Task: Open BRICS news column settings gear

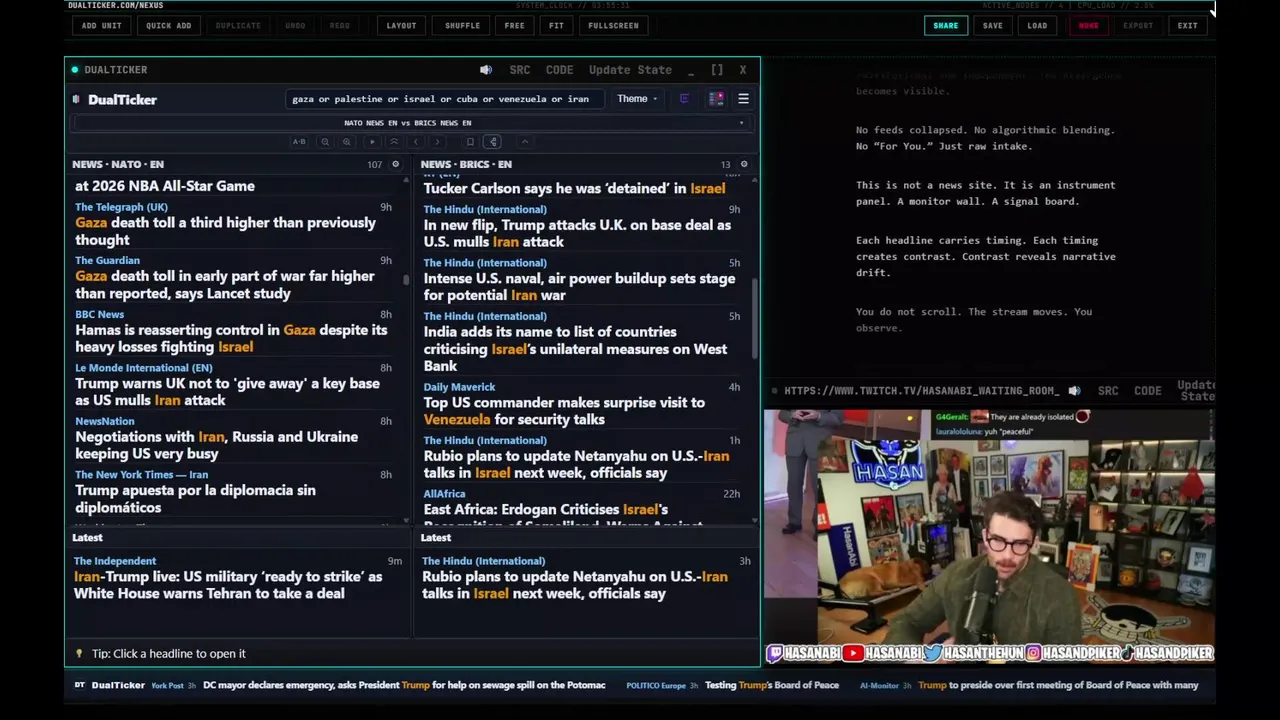Action: pos(743,164)
